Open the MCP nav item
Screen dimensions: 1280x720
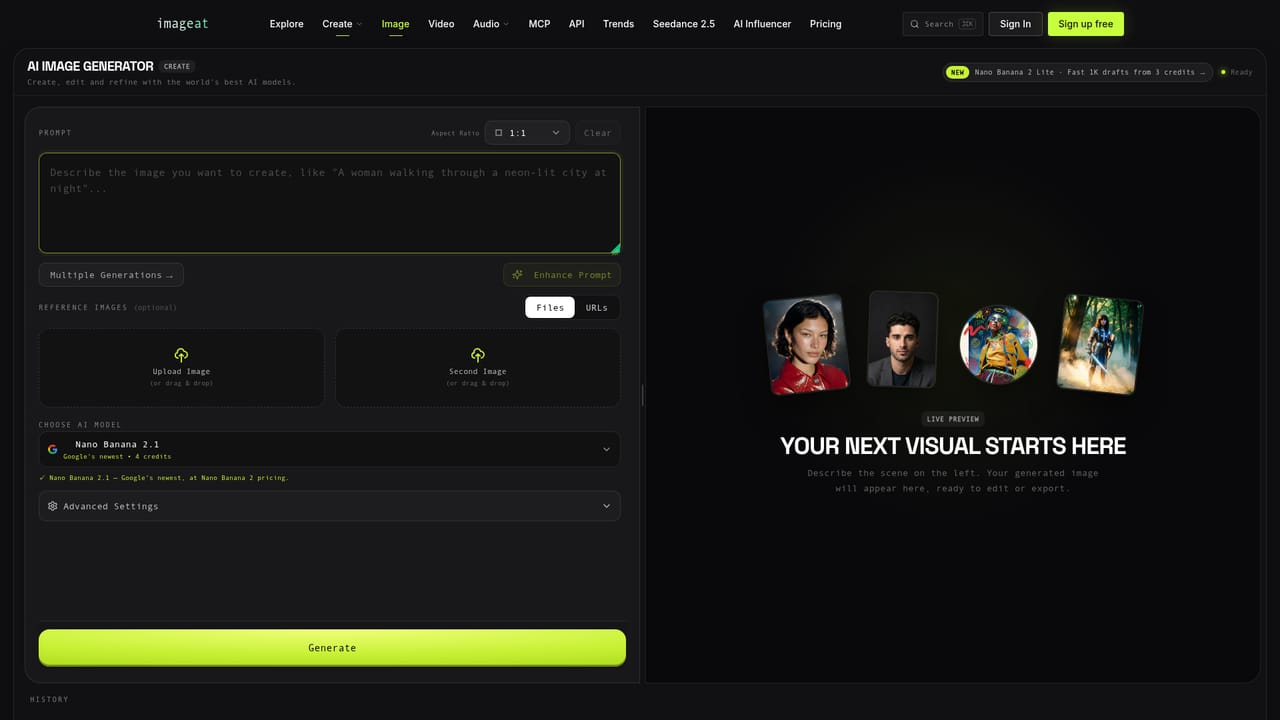coord(539,24)
